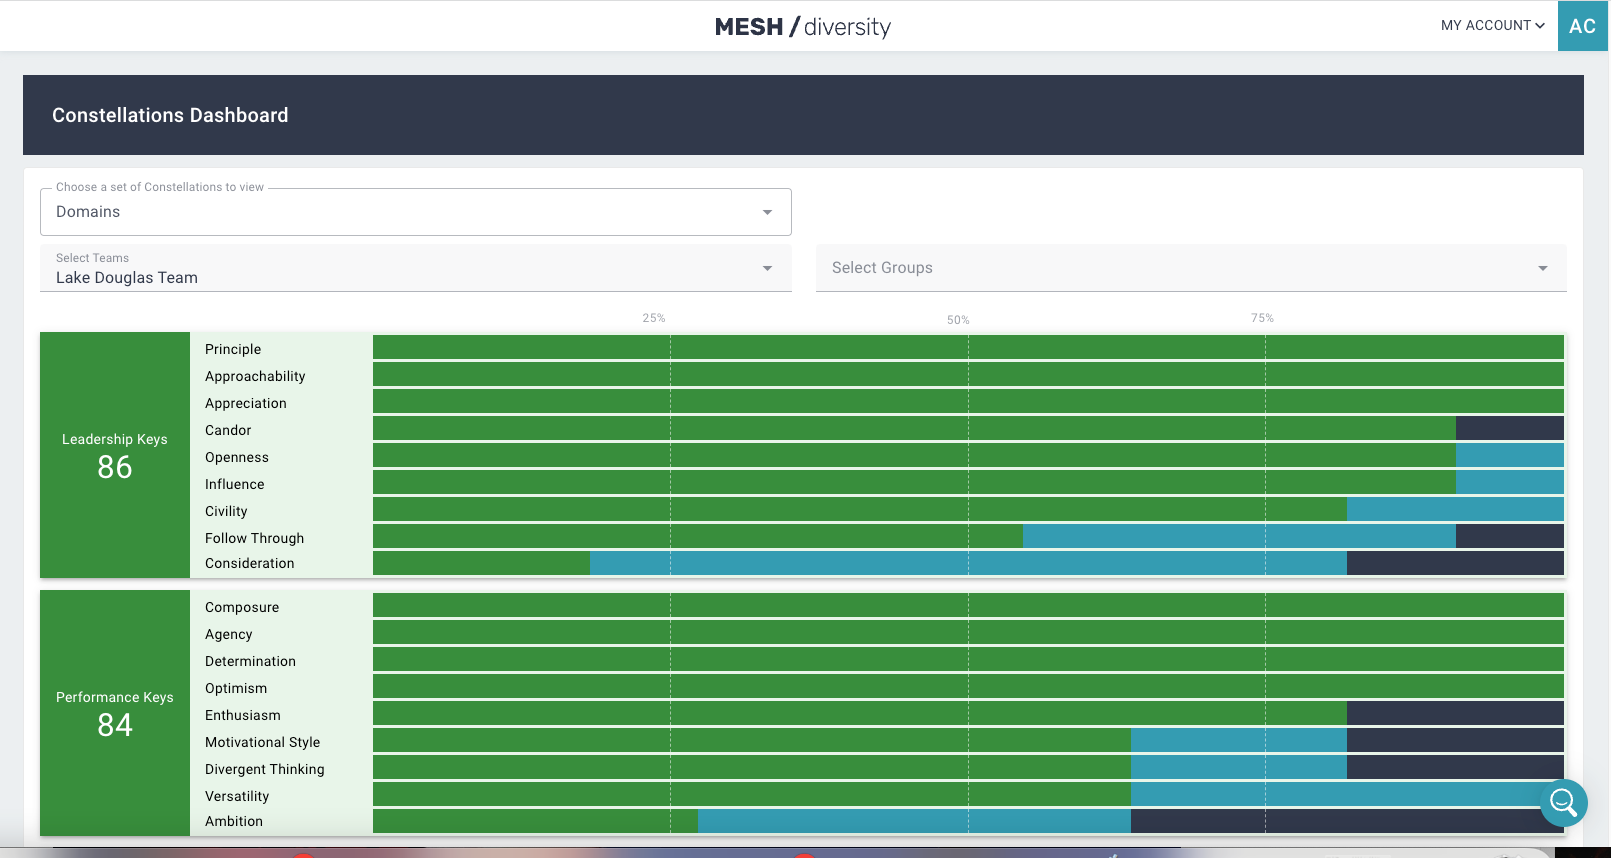Click the Openness row label
Image resolution: width=1611 pixels, height=858 pixels.
(x=237, y=458)
